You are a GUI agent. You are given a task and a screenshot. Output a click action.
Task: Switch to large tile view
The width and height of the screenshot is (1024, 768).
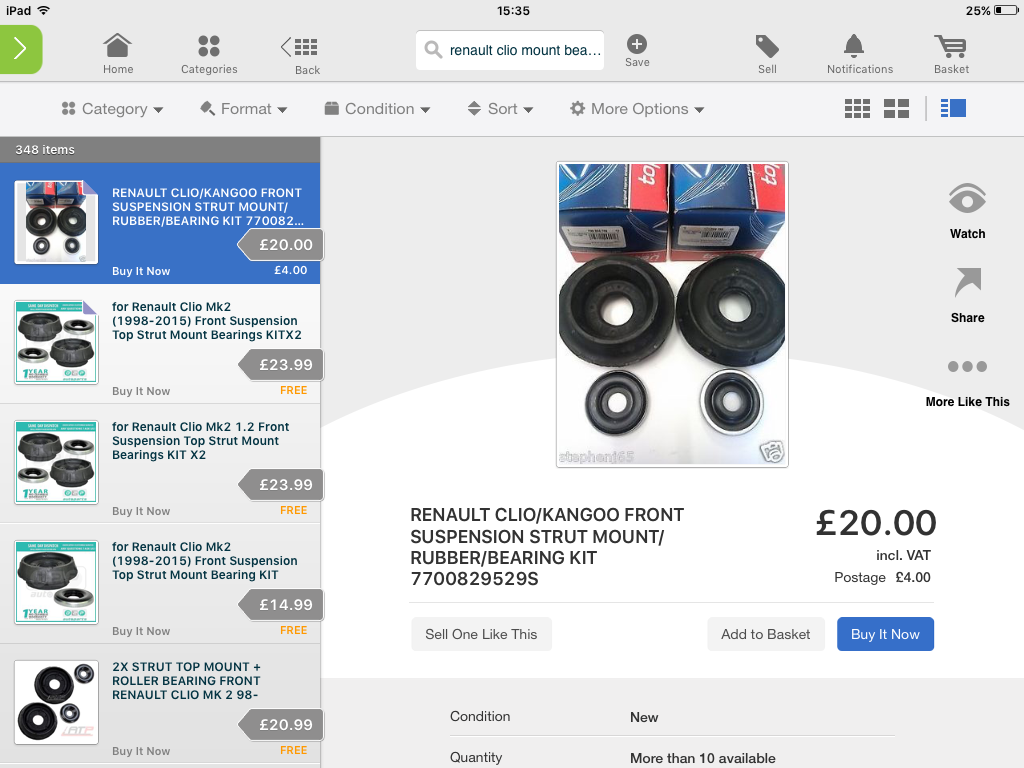pos(896,109)
